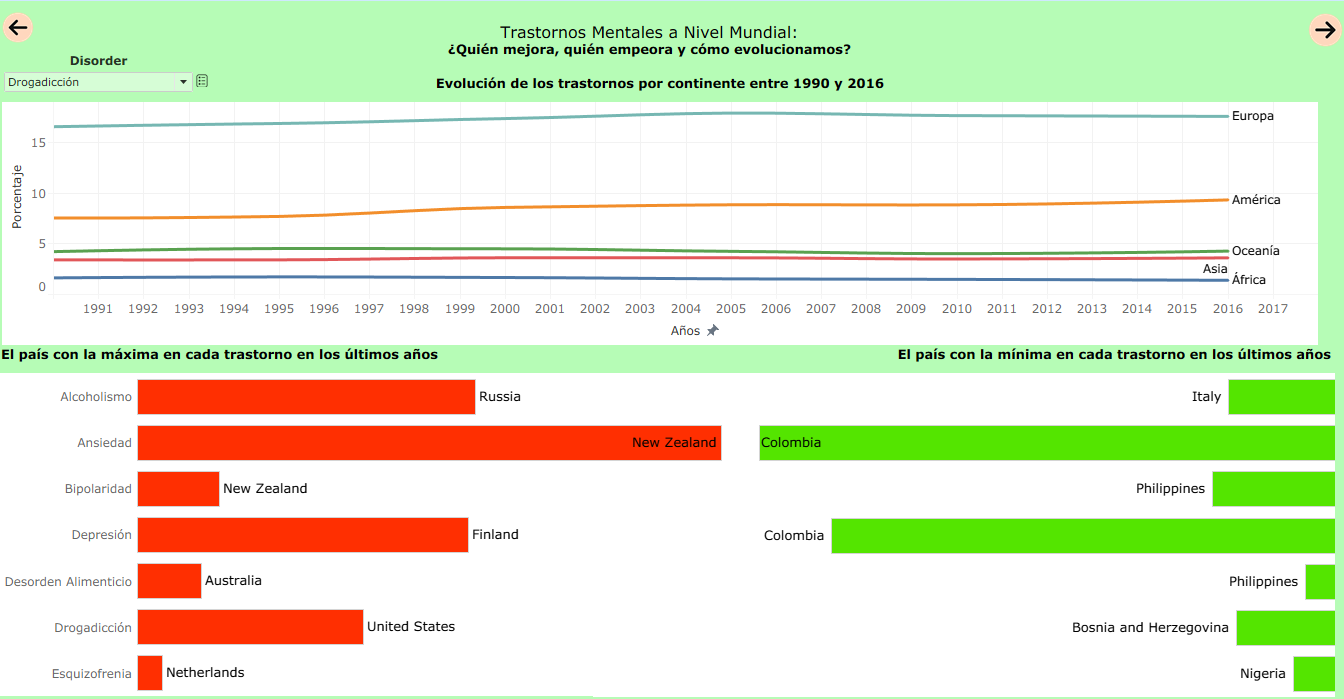1344x699 pixels.
Task: Click the forward arrow navigation button
Action: 1324,30
